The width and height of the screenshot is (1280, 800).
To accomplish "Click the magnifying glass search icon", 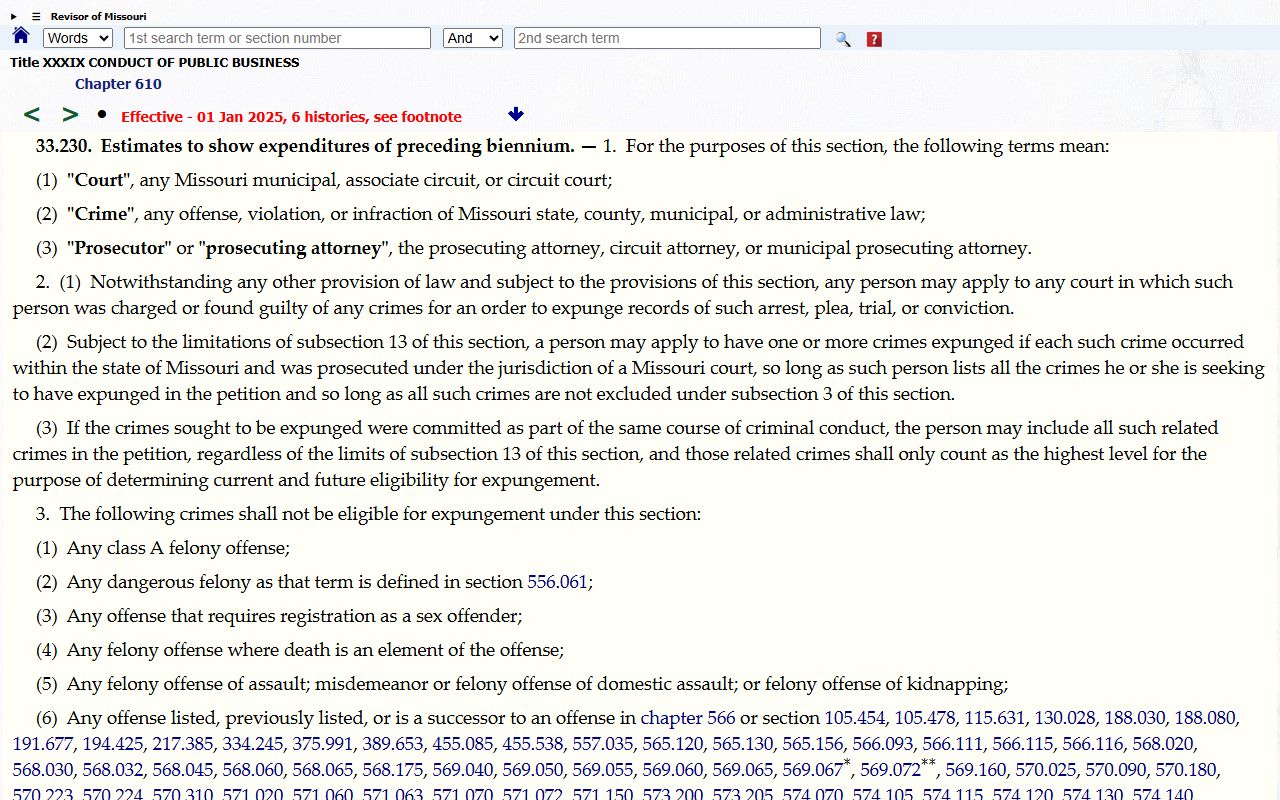I will (x=843, y=39).
